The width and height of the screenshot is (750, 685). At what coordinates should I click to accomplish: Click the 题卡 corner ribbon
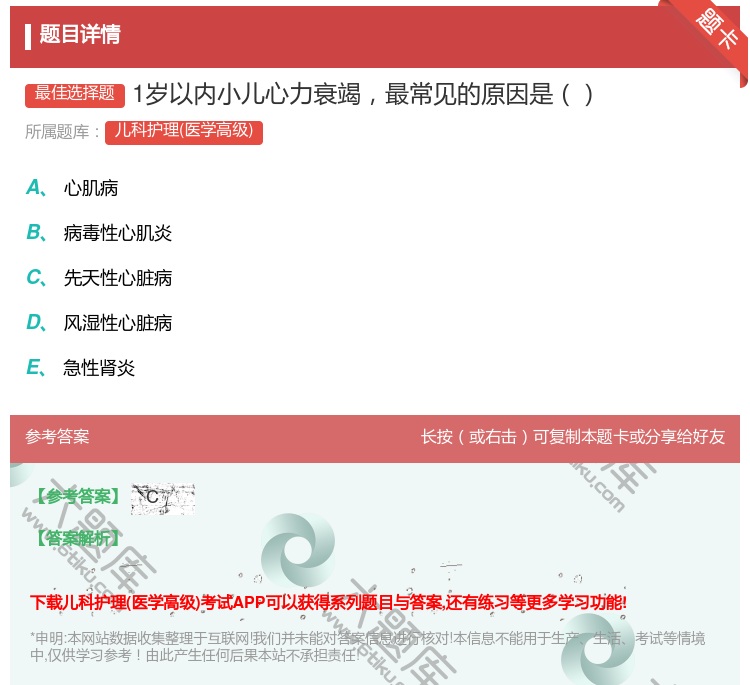[716, 30]
